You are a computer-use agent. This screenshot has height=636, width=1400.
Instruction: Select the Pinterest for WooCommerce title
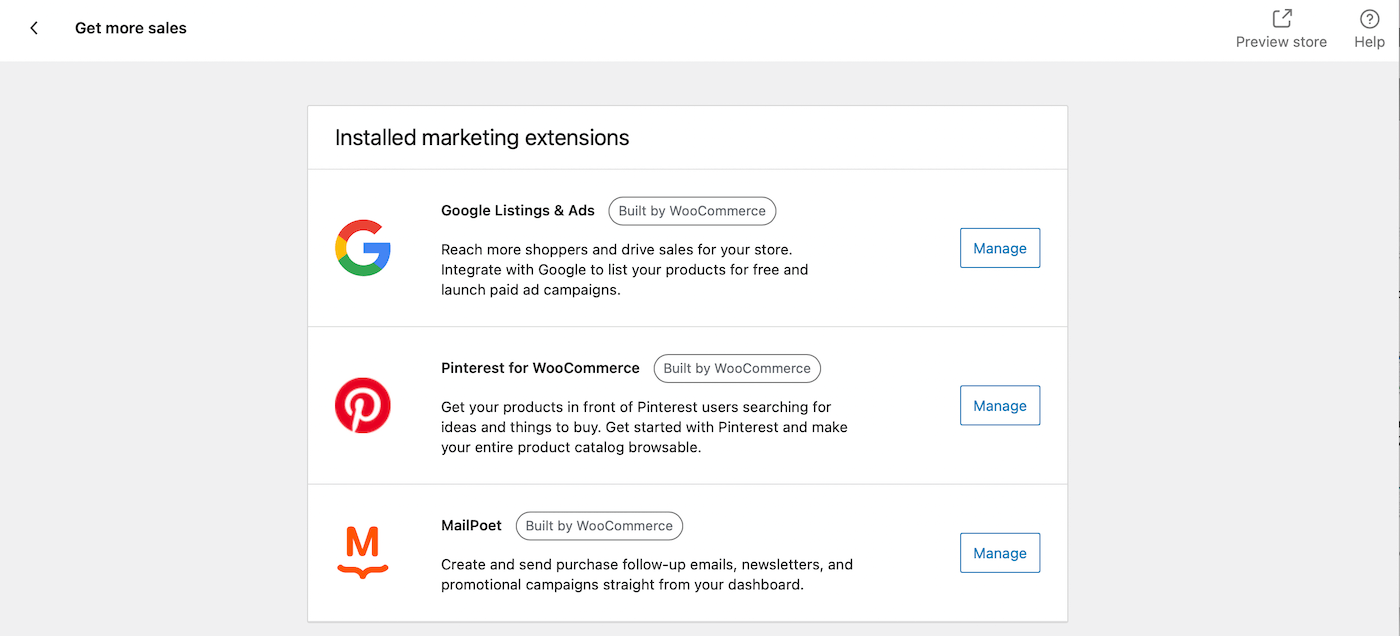(x=540, y=368)
